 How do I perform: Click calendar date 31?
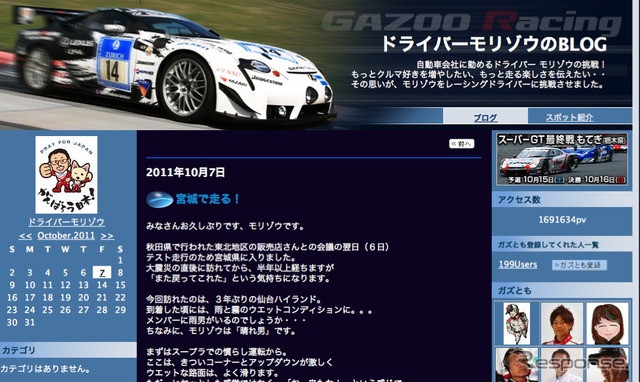click(x=30, y=322)
